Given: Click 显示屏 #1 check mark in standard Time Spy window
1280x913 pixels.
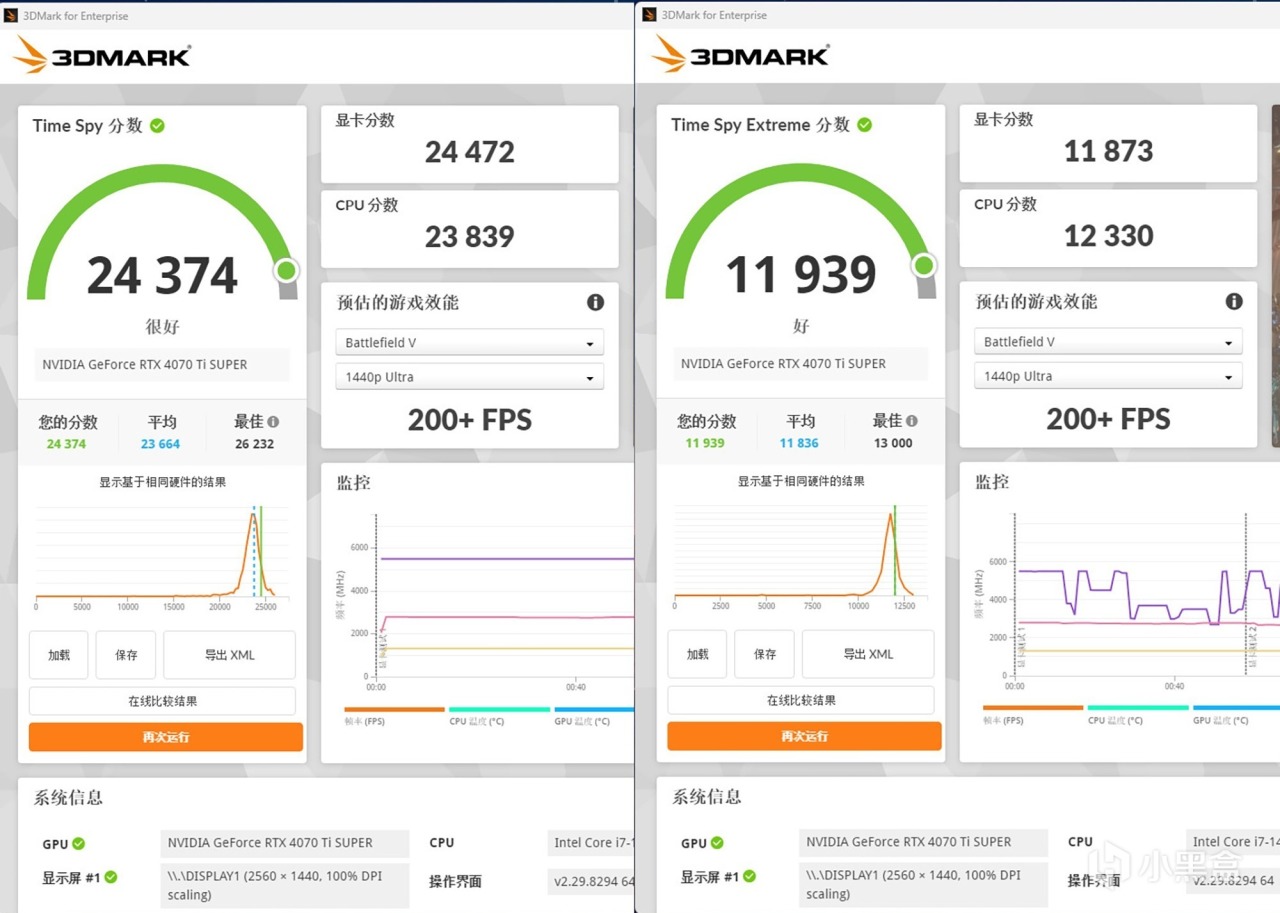Looking at the screenshot, I should point(111,877).
